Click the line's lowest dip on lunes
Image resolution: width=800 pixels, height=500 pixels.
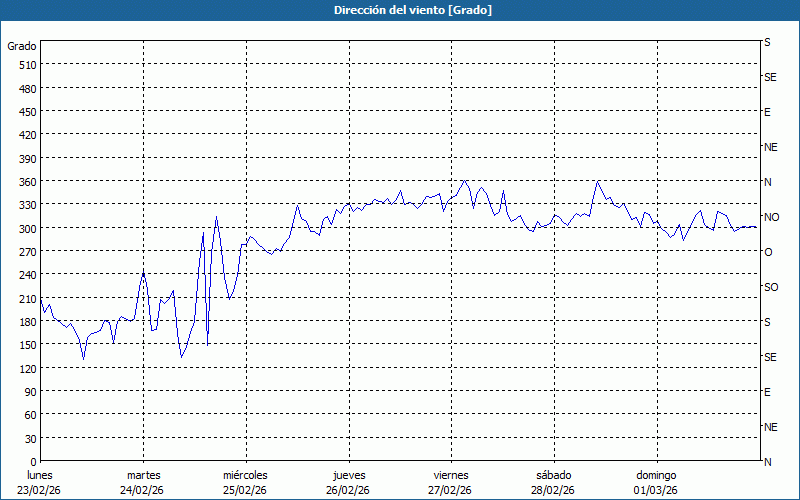coord(83,358)
